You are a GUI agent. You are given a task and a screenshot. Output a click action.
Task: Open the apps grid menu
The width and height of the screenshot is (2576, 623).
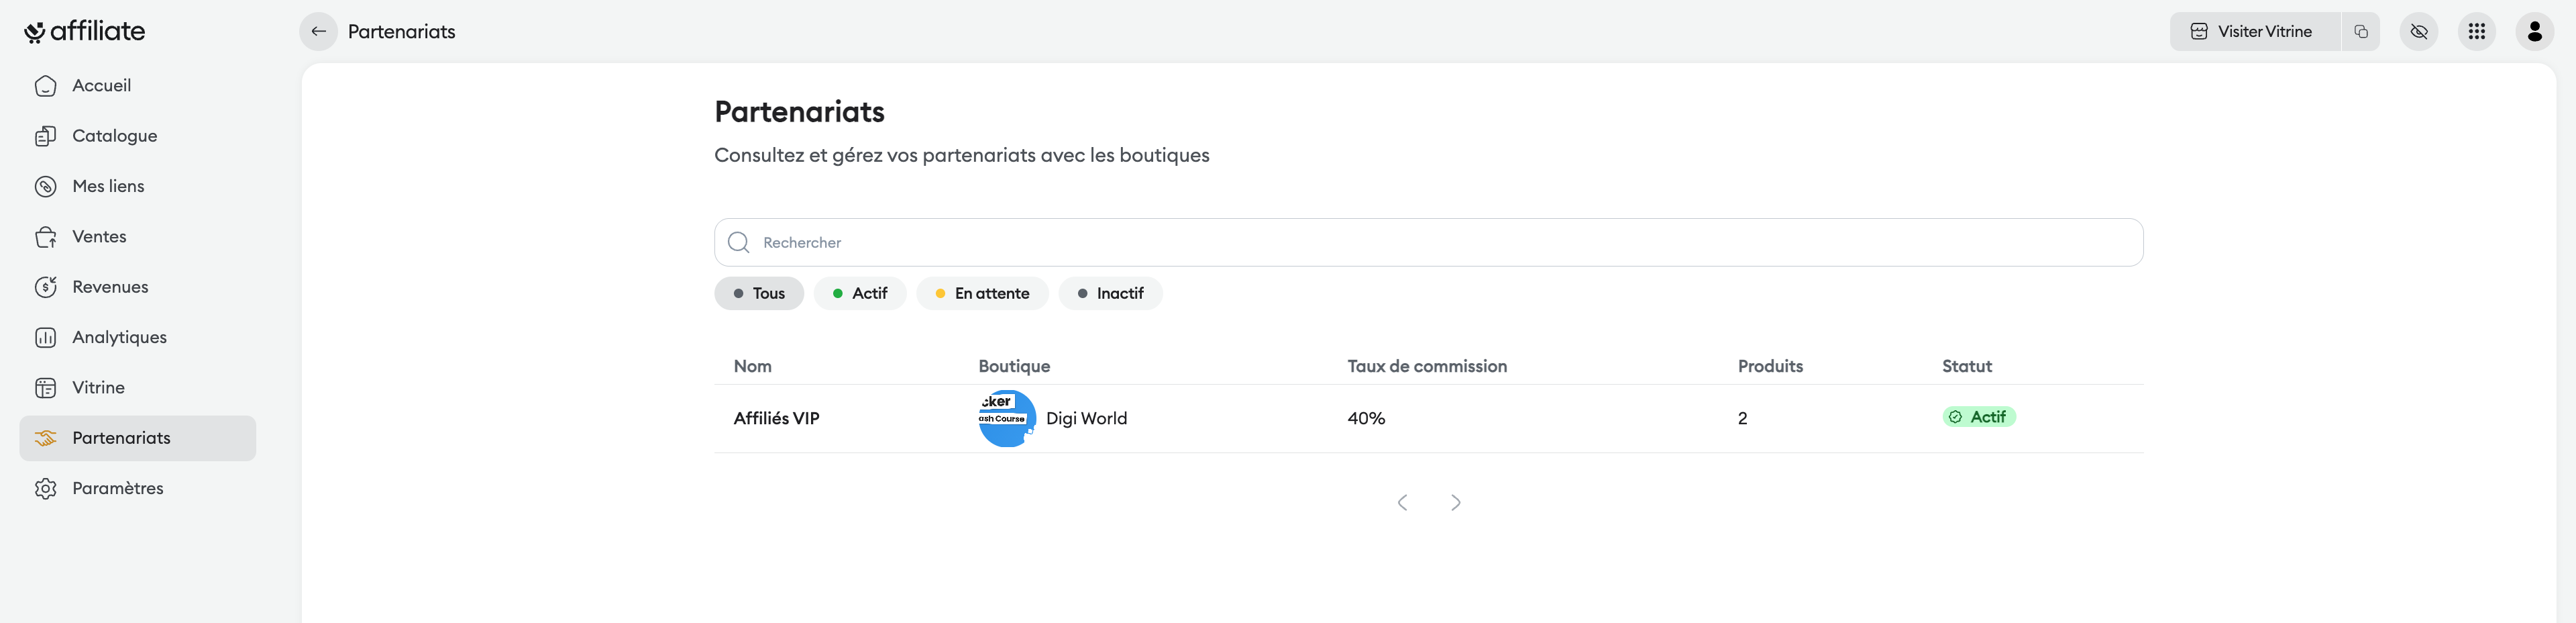[2477, 32]
